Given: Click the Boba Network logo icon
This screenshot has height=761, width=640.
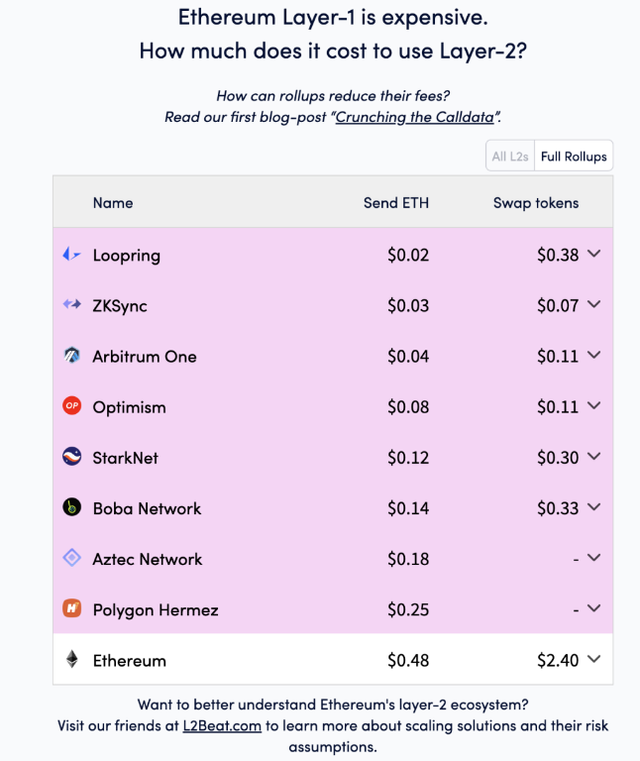Looking at the screenshot, I should pos(71,508).
